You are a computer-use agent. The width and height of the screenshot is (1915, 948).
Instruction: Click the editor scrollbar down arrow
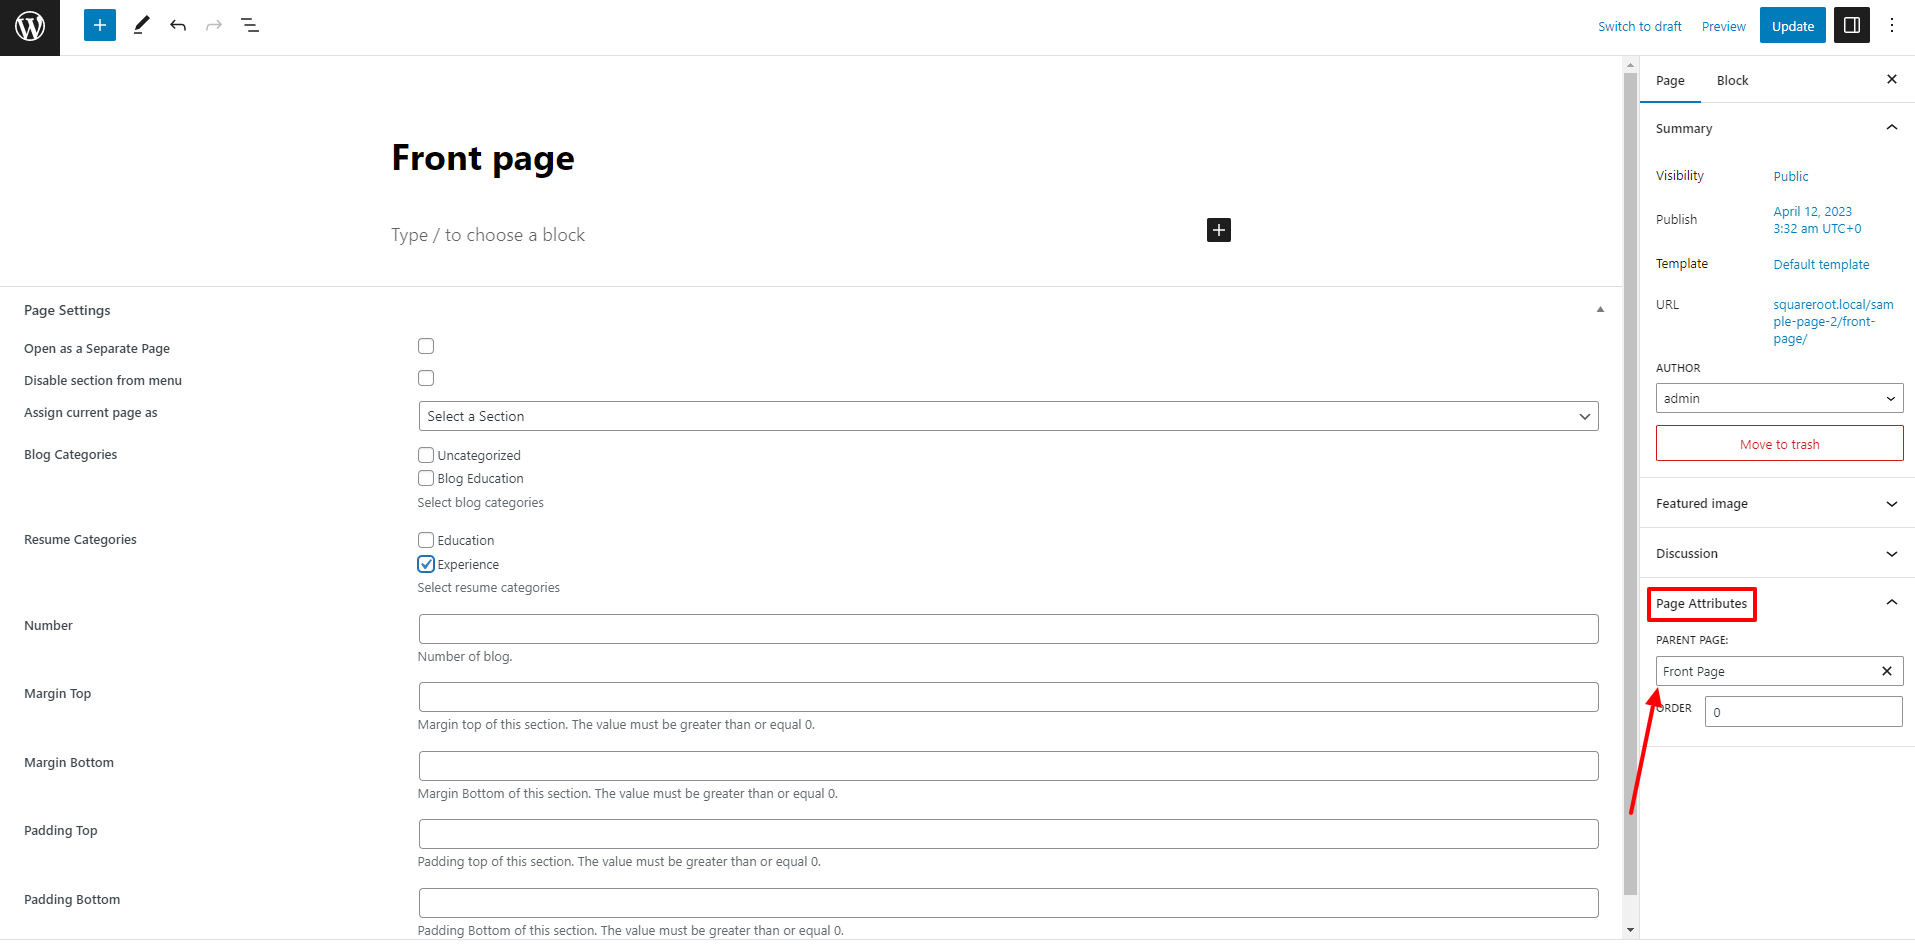pos(1630,930)
